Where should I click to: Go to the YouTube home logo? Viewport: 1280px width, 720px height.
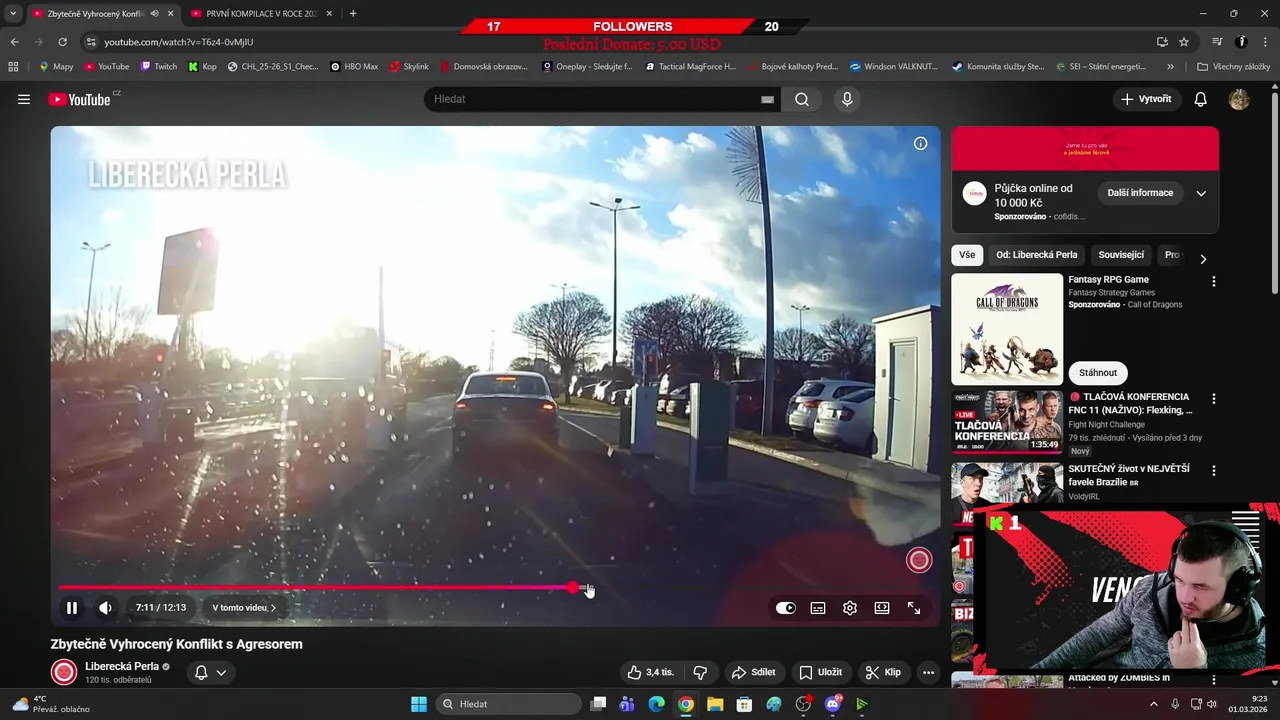80,99
